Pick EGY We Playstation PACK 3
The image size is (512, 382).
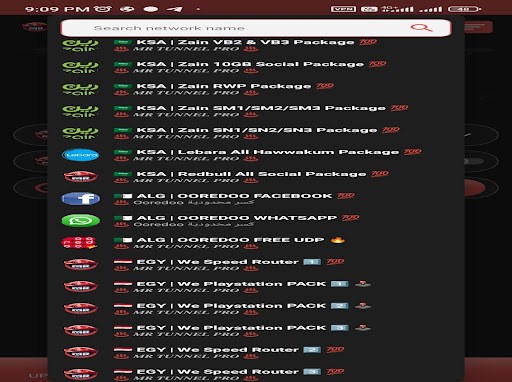point(256,331)
